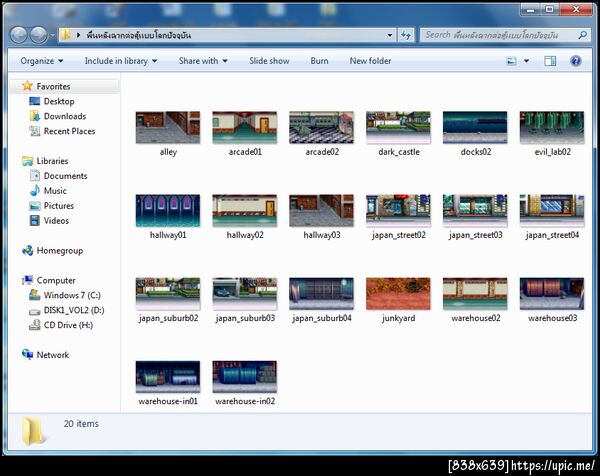Screen dimensions: 600x476
Task: Click the Videos library film icon
Action: point(35,220)
